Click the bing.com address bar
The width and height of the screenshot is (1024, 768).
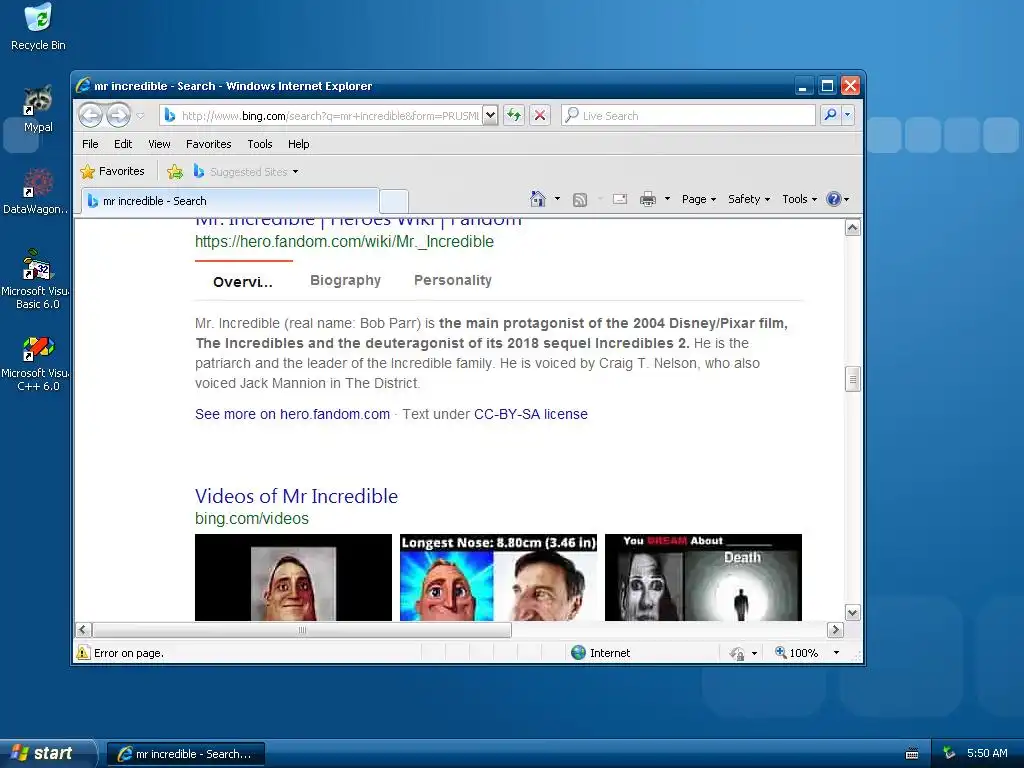[x=321, y=116]
